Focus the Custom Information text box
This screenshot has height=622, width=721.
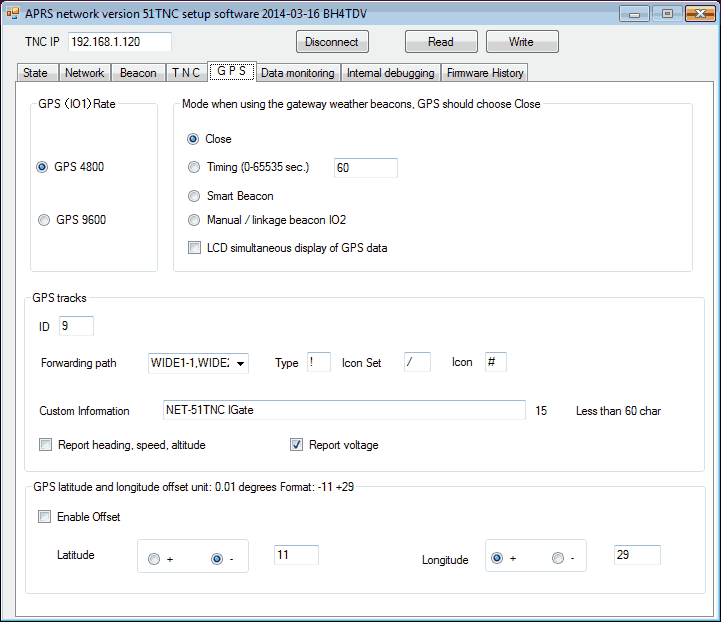click(x=343, y=411)
